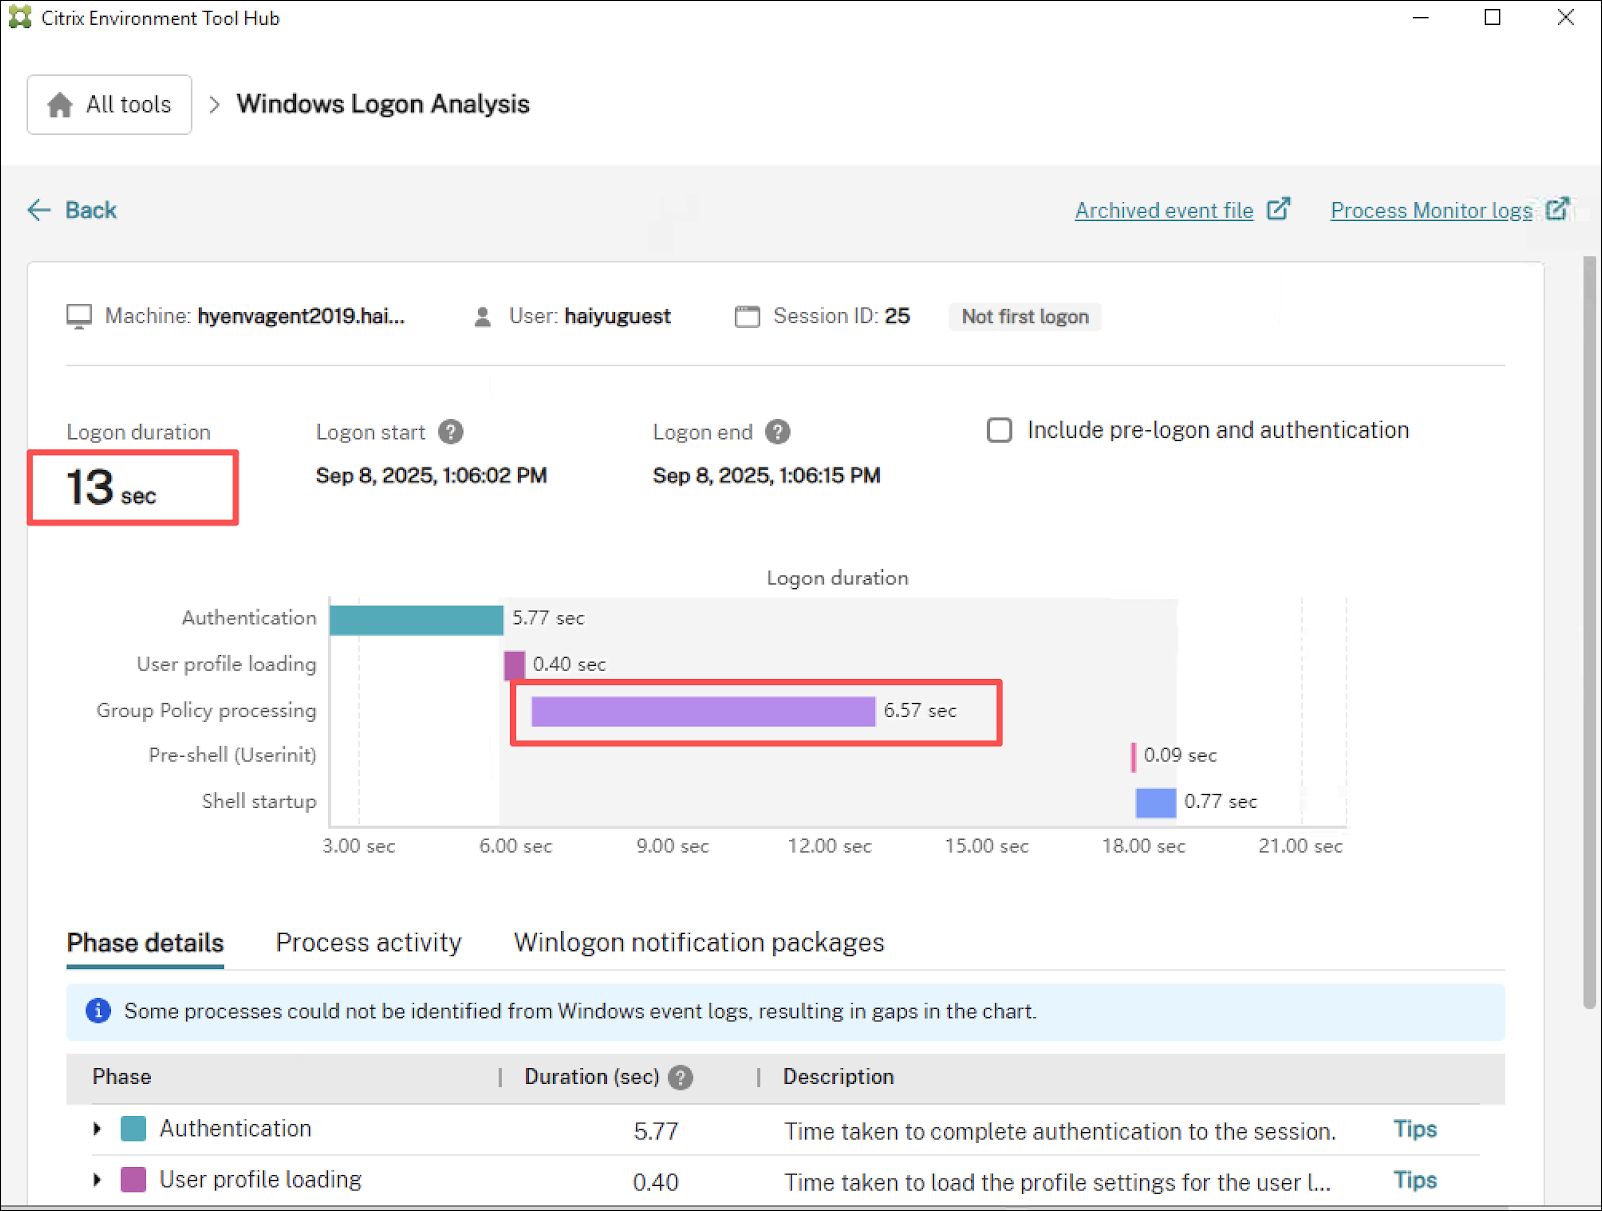Click the help icon beside Logon start

pos(451,432)
